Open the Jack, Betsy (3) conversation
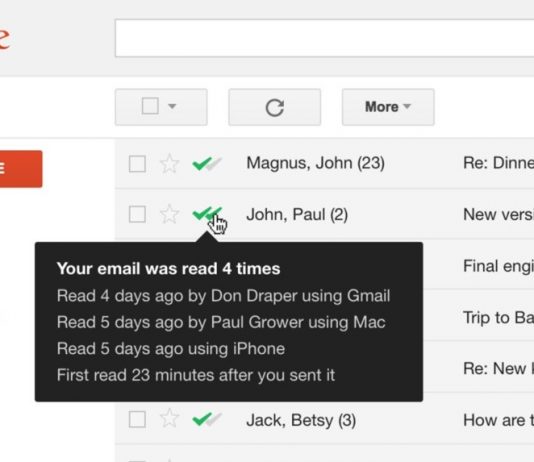 pyautogui.click(x=301, y=420)
